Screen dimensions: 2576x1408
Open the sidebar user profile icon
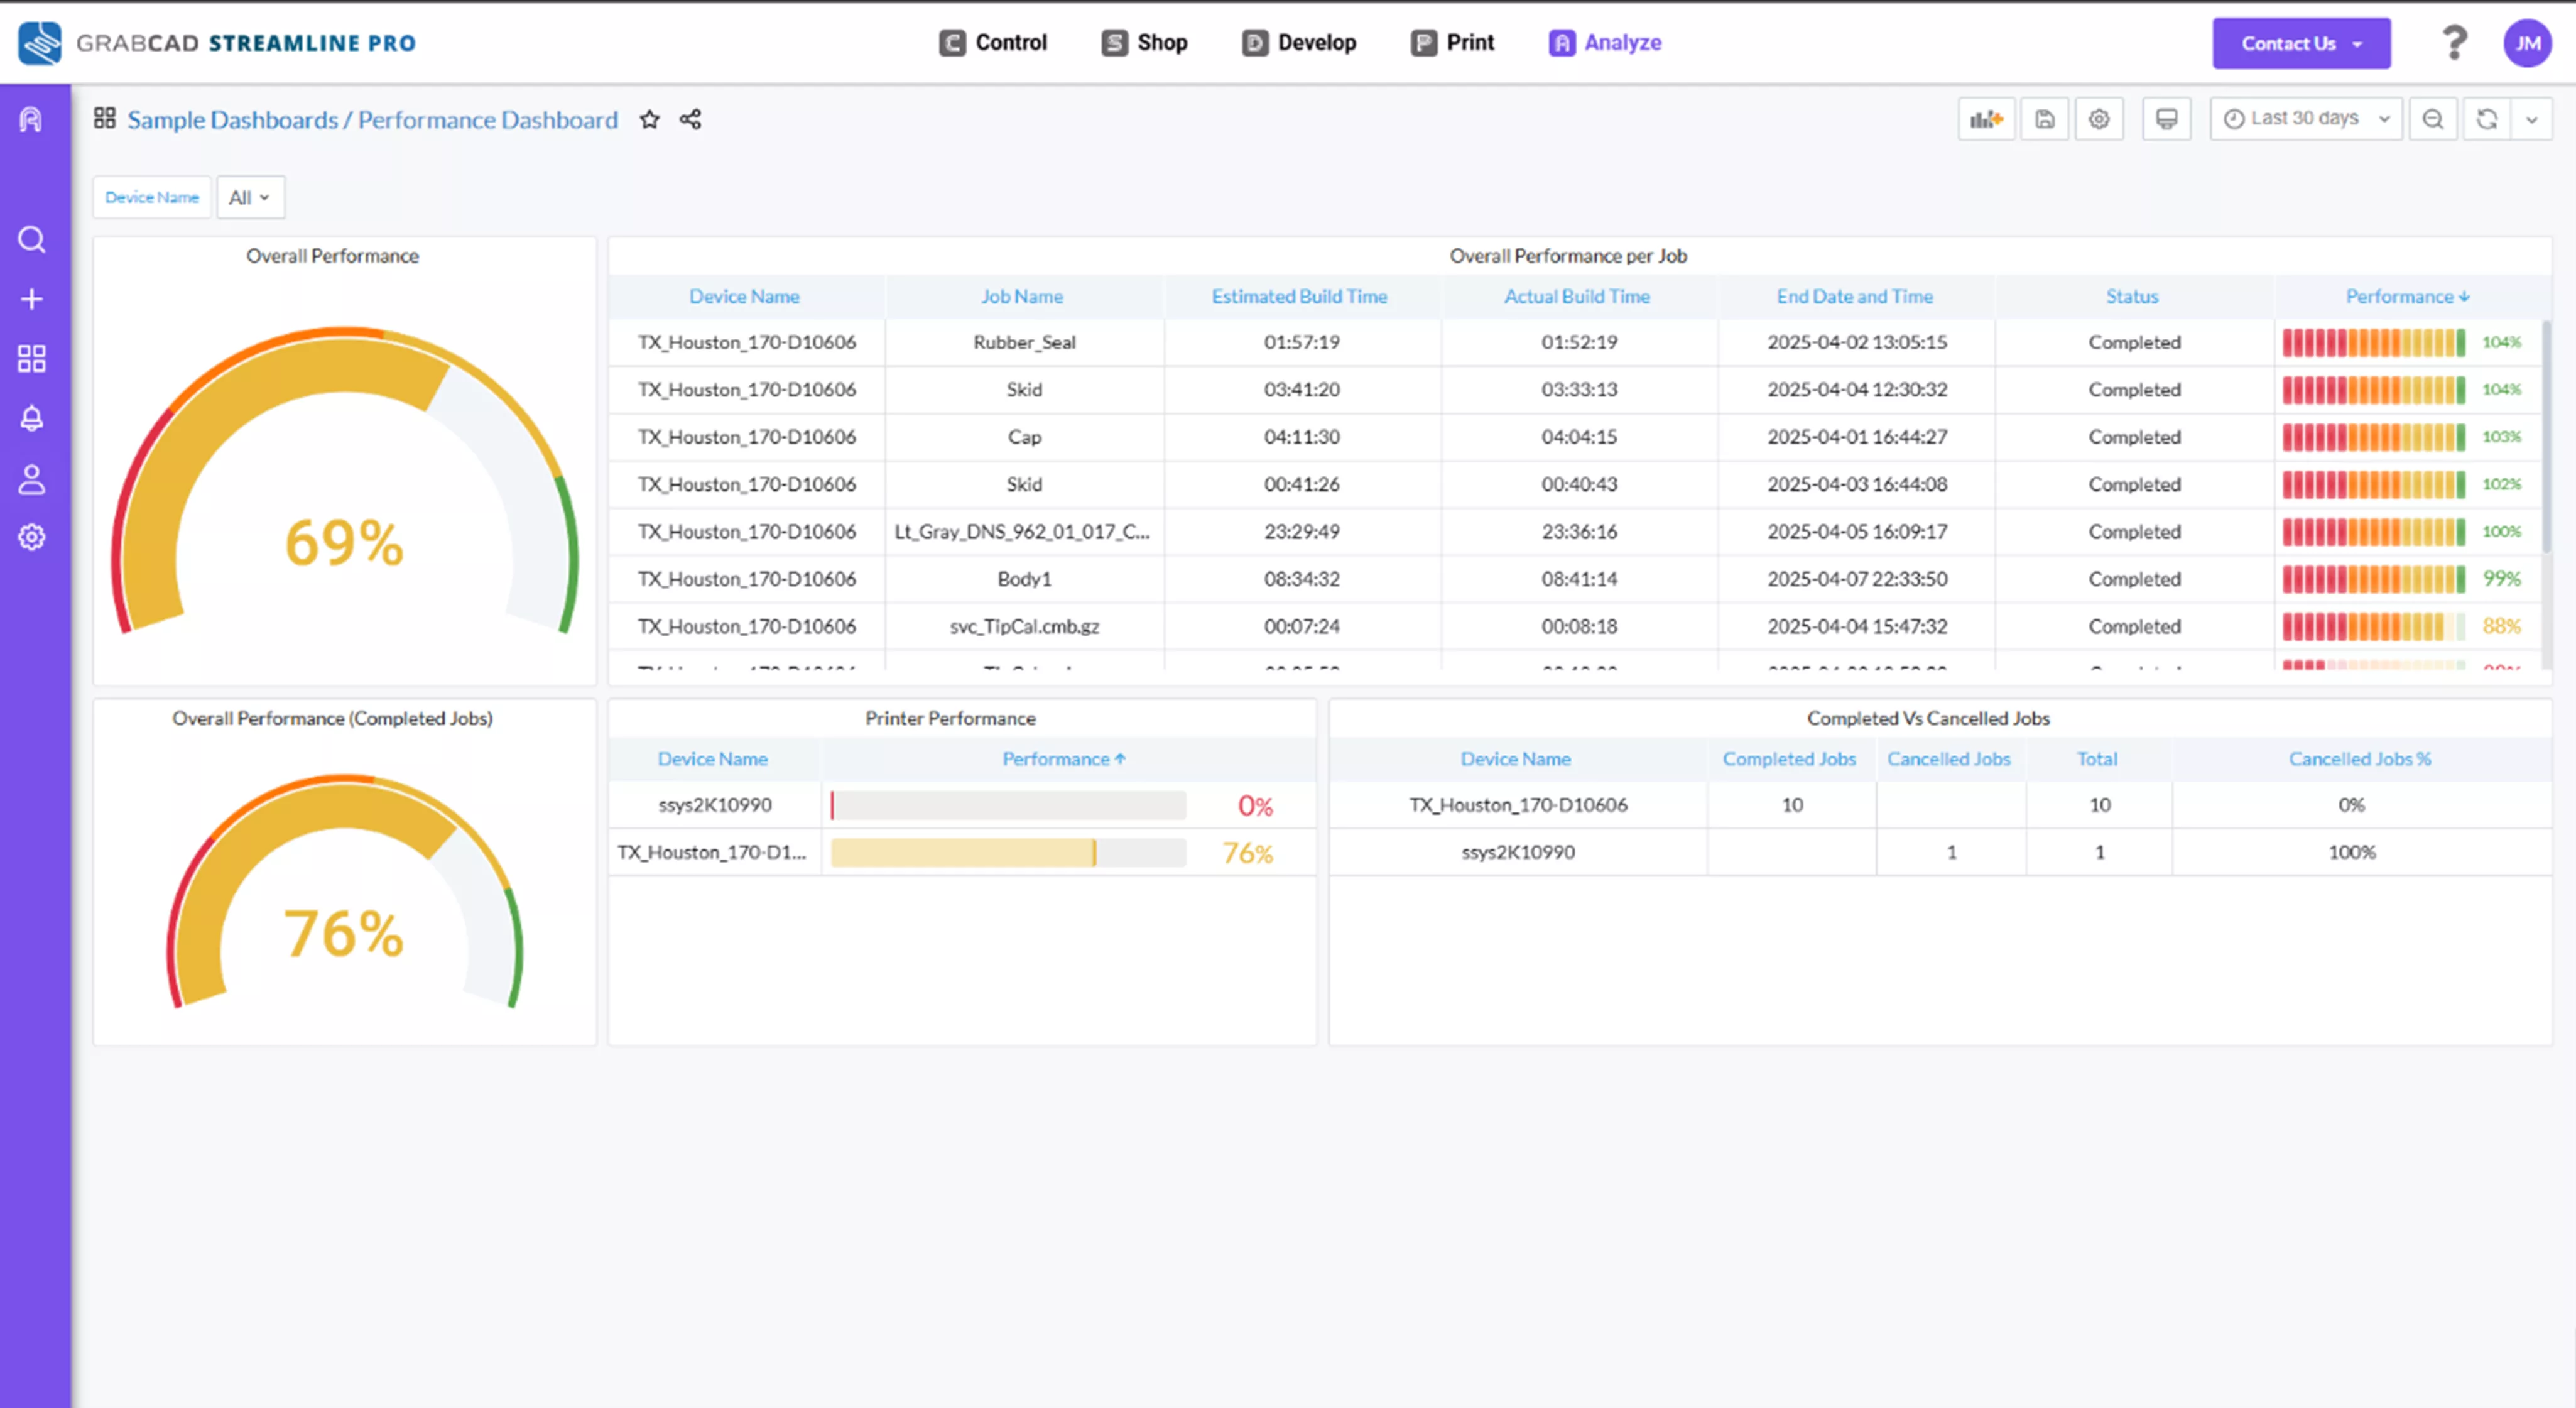point(31,479)
